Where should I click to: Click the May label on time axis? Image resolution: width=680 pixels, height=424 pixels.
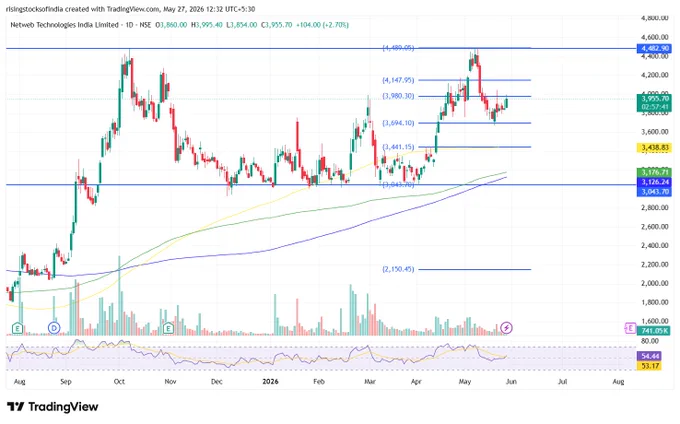[x=465, y=382]
